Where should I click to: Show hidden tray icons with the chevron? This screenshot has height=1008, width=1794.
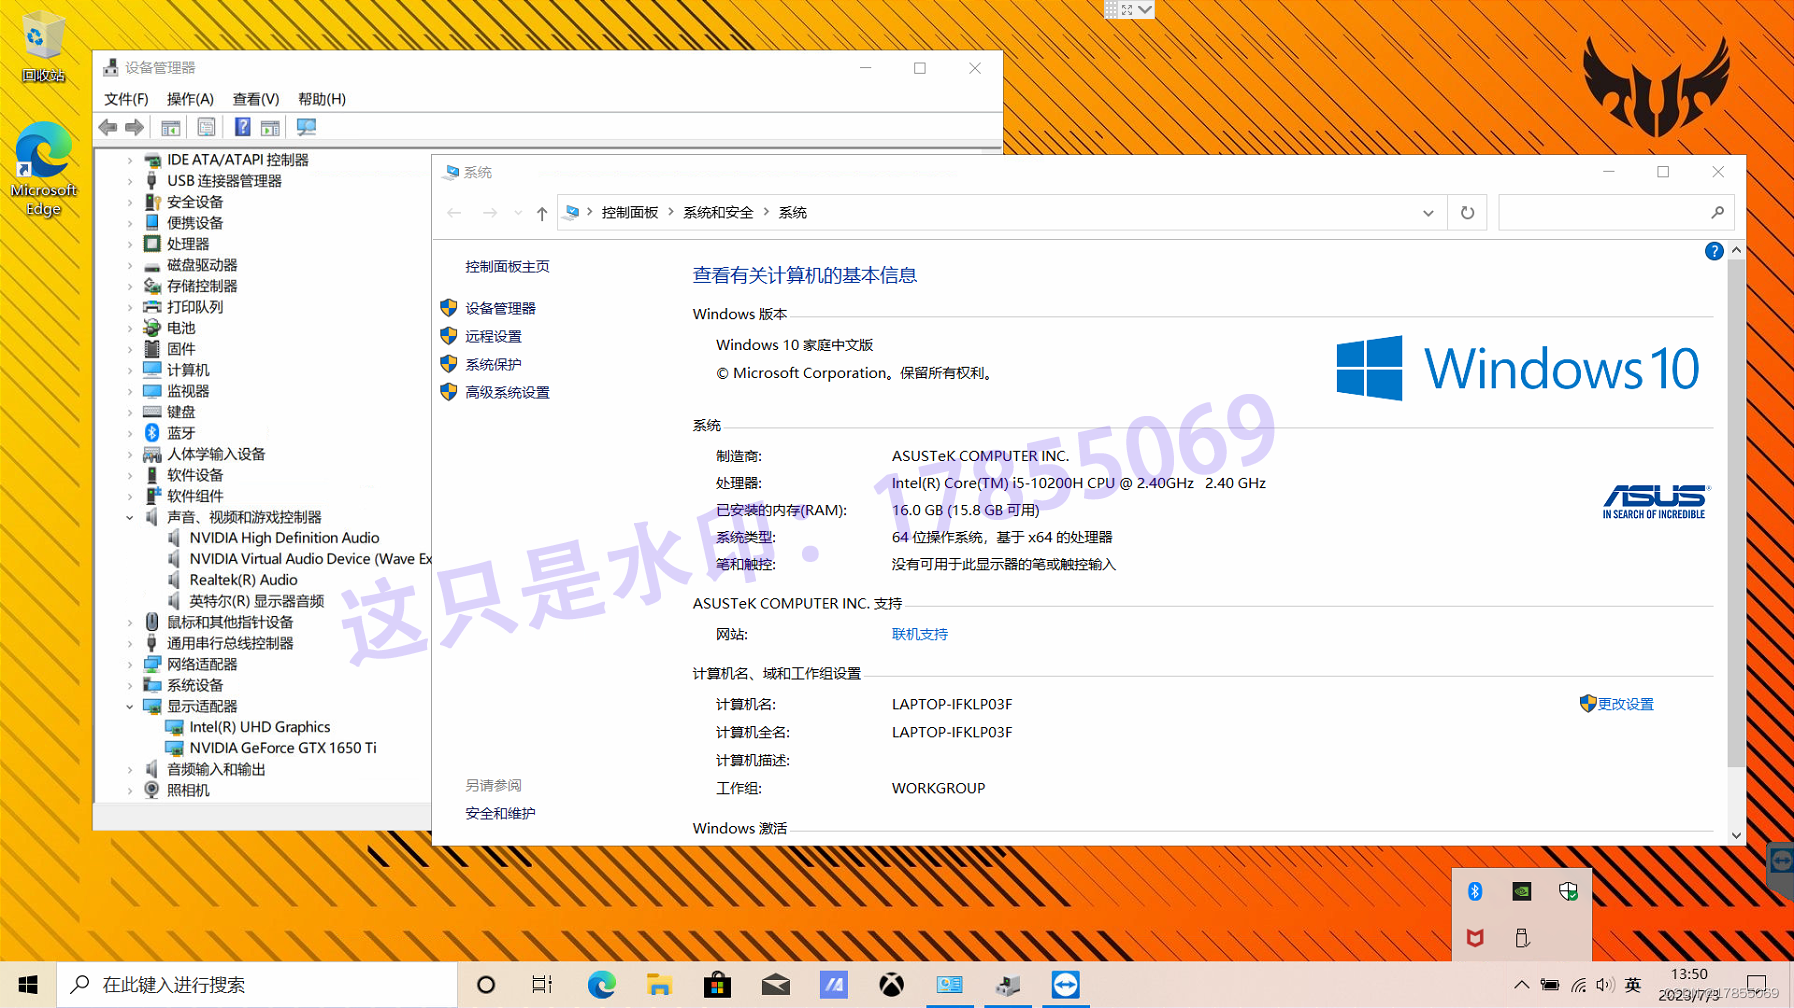pyautogui.click(x=1521, y=985)
